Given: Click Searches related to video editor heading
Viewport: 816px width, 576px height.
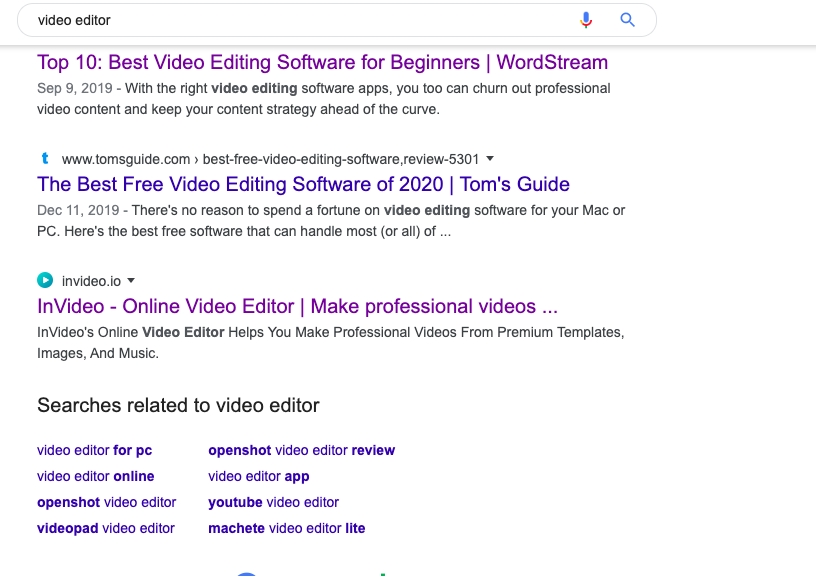Looking at the screenshot, I should coord(178,405).
